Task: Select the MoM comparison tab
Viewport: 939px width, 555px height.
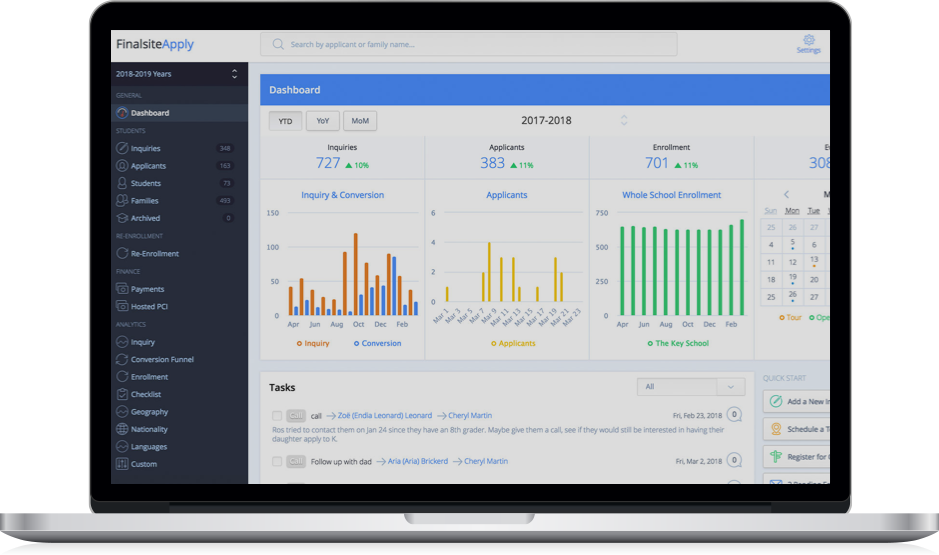Action: click(x=360, y=121)
